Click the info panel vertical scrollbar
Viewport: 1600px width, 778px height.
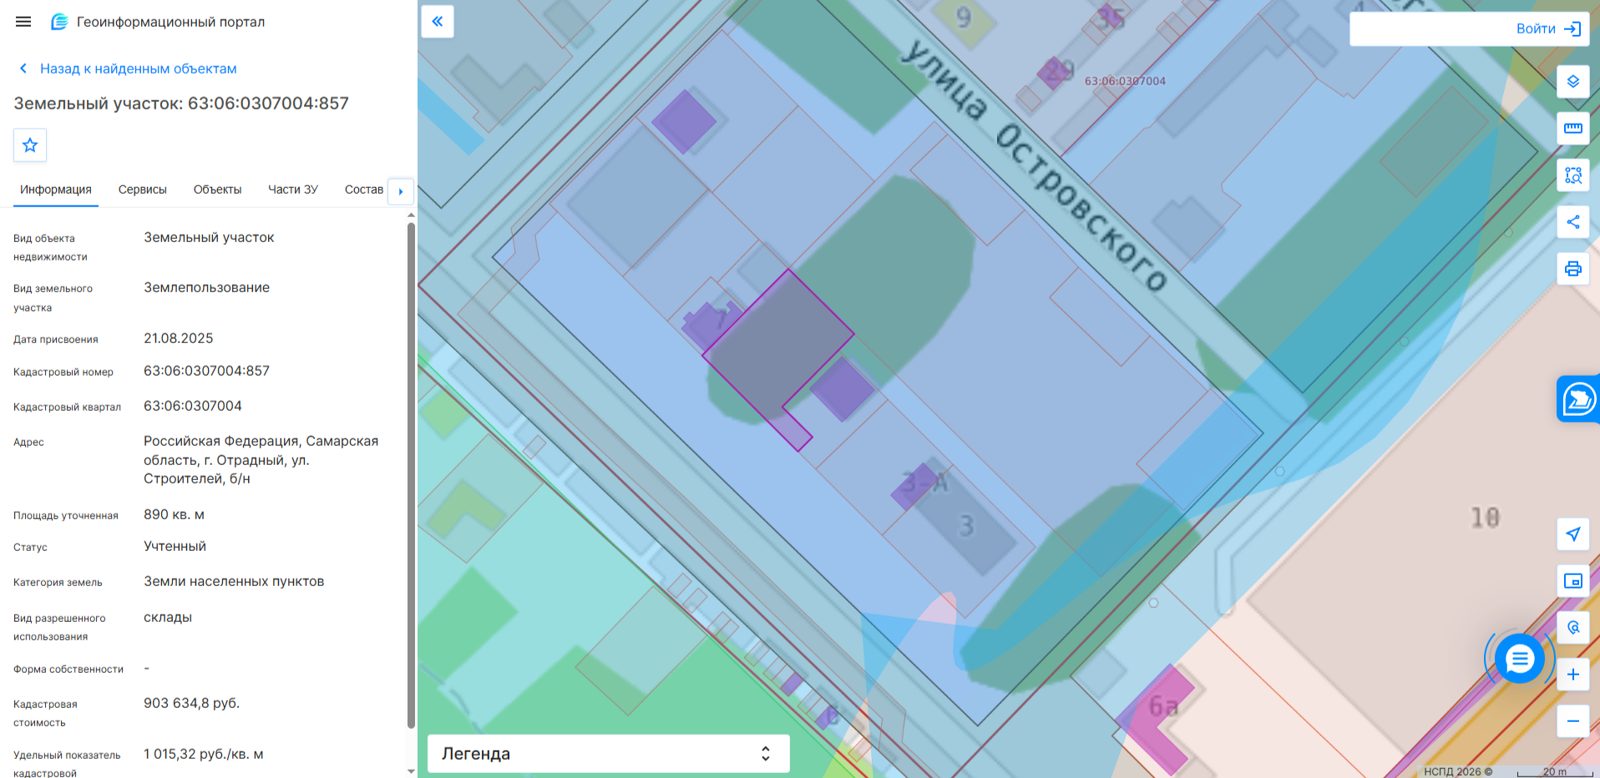click(411, 475)
